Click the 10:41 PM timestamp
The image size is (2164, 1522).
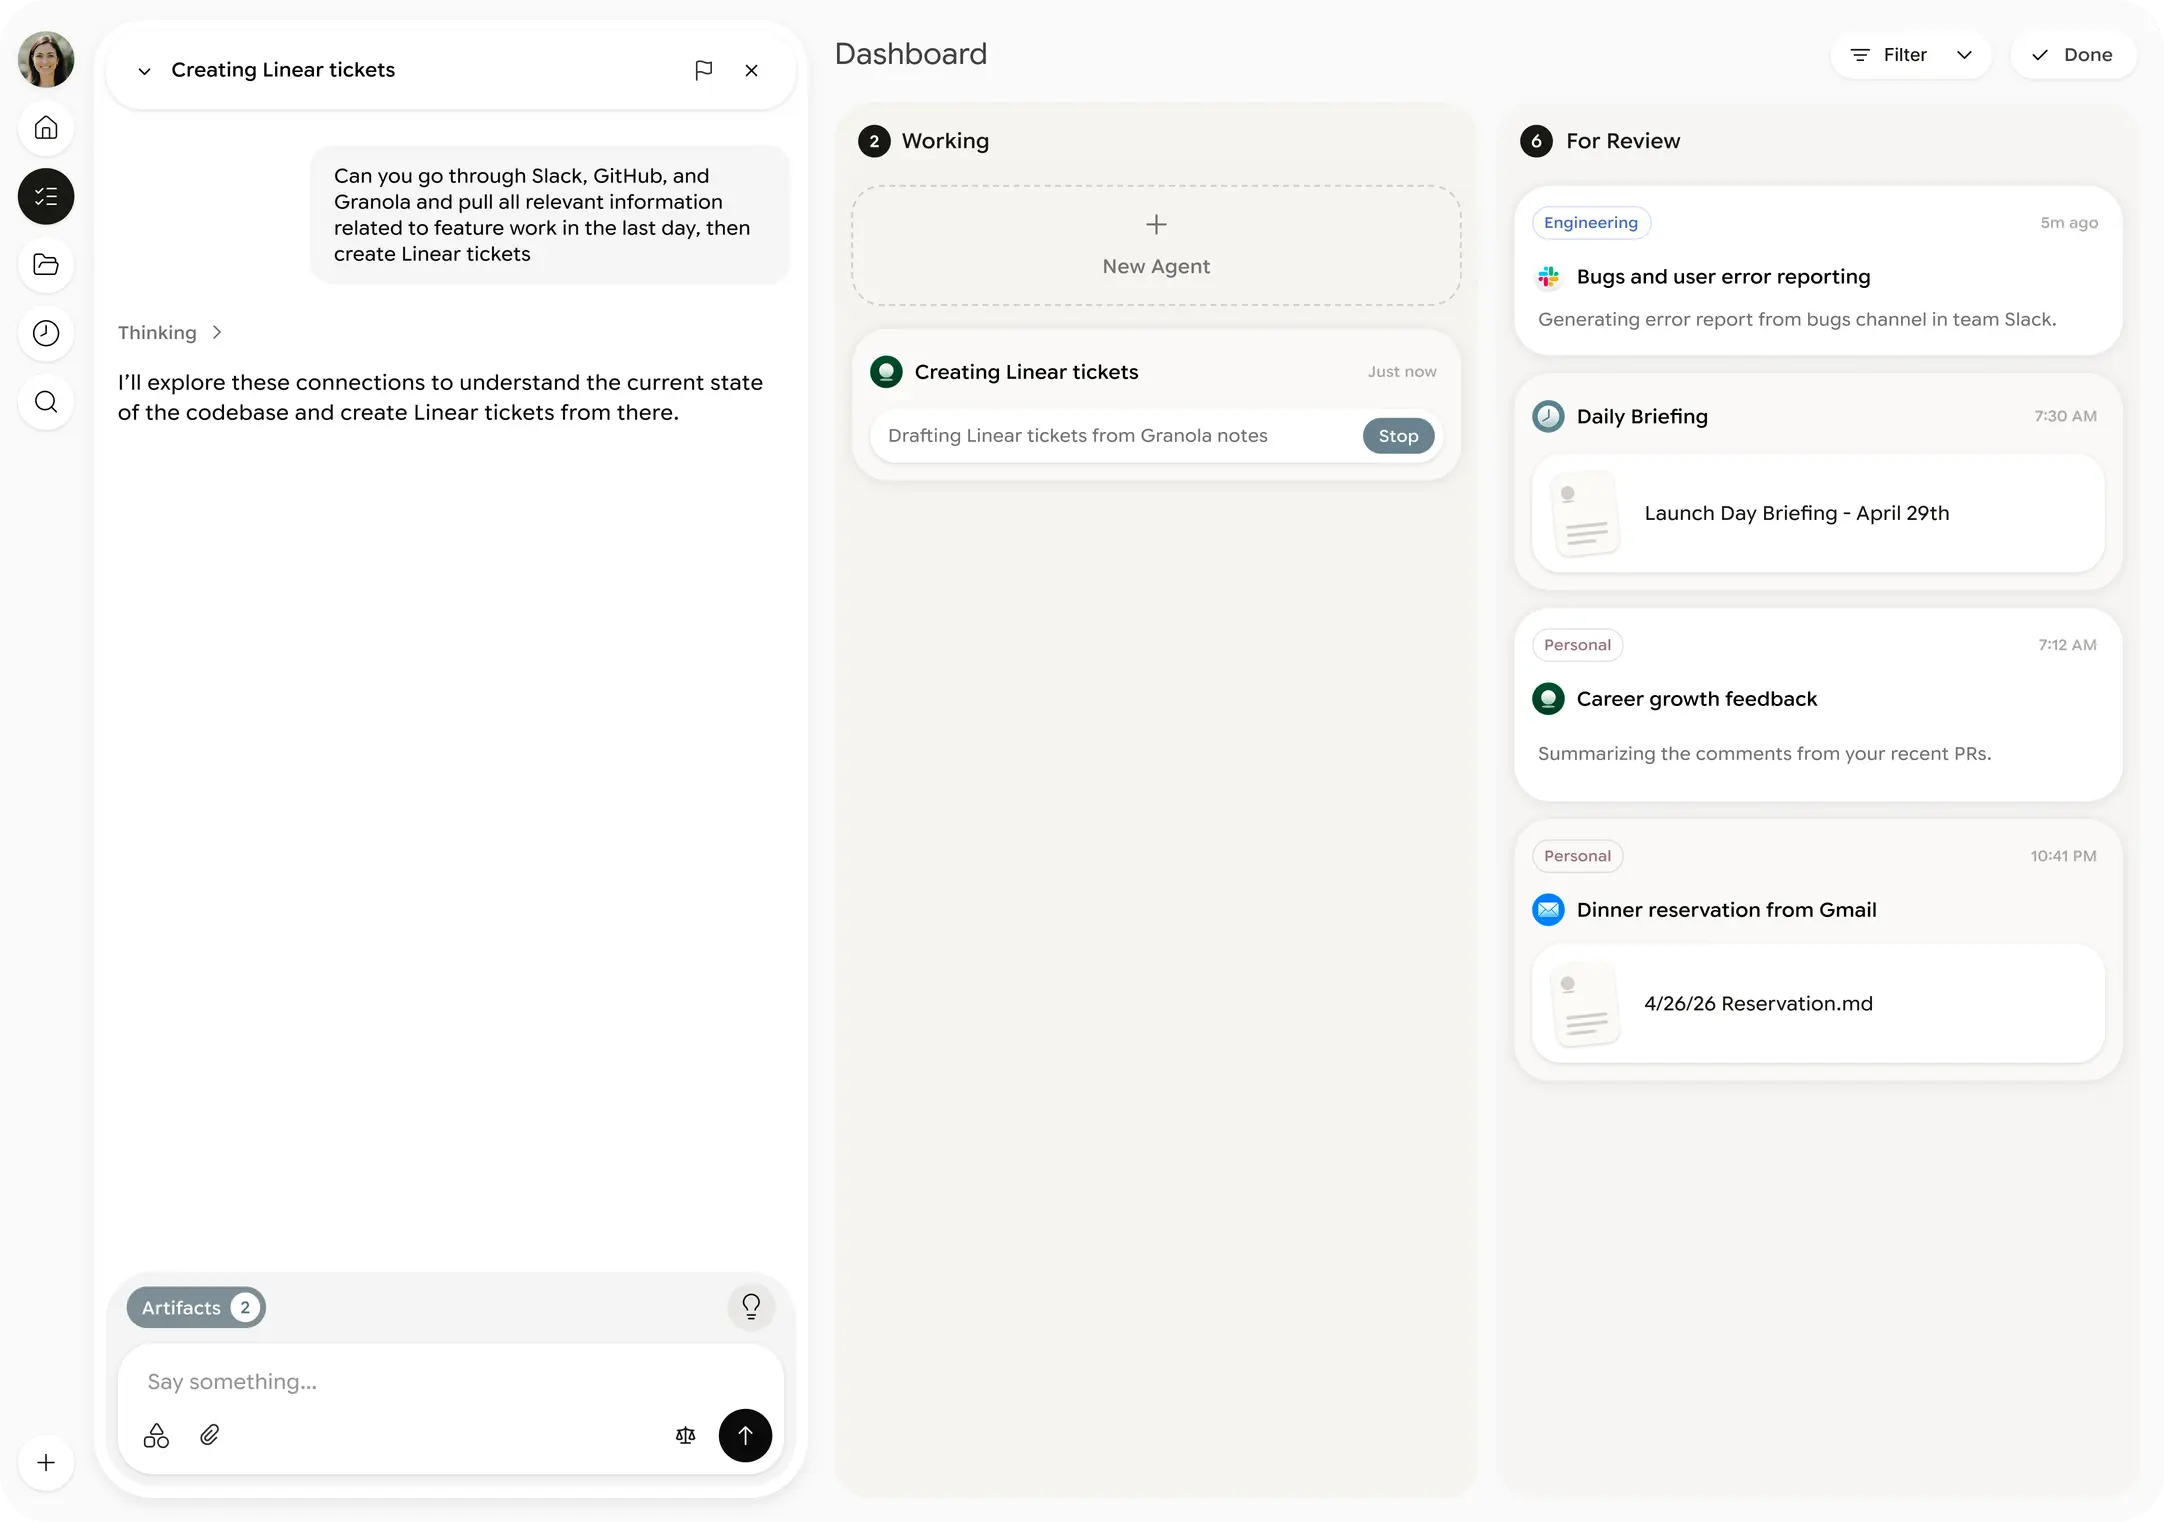2063,856
